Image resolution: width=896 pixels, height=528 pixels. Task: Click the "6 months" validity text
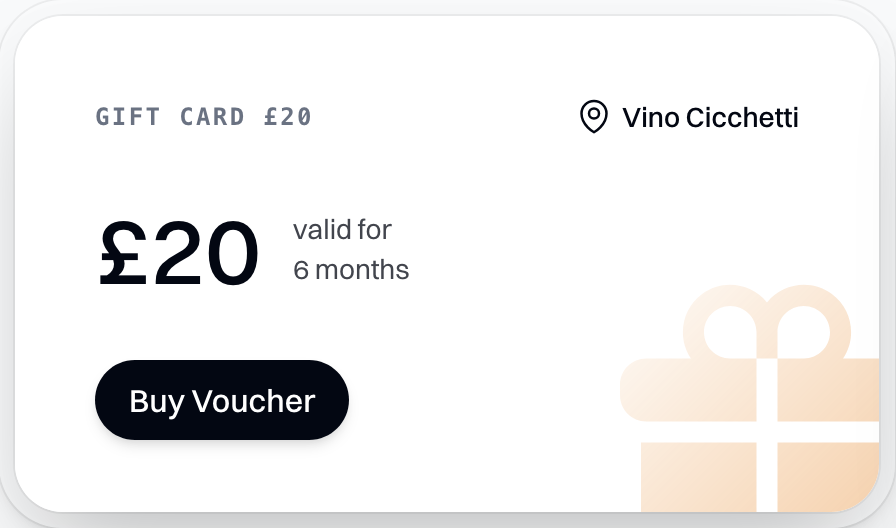coord(351,270)
